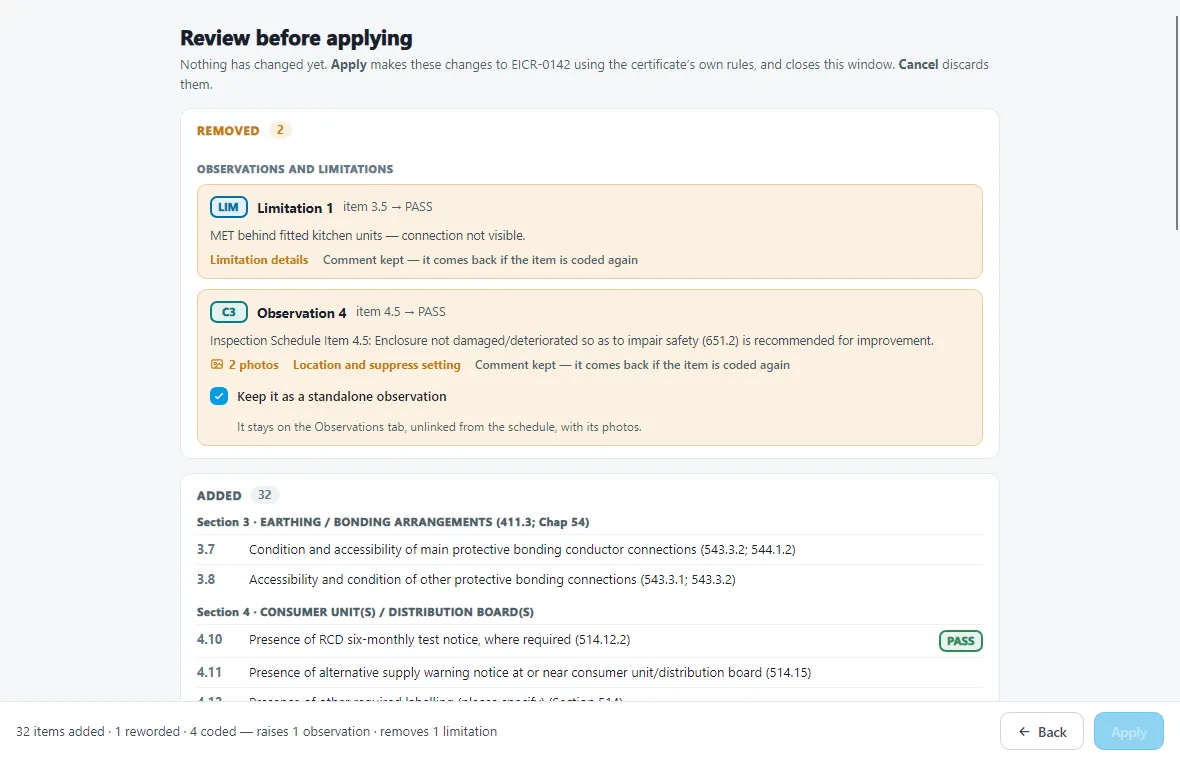Select row 3.7 main protective bonding connections
Image resolution: width=1180 pixels, height=760 pixels.
coord(590,550)
